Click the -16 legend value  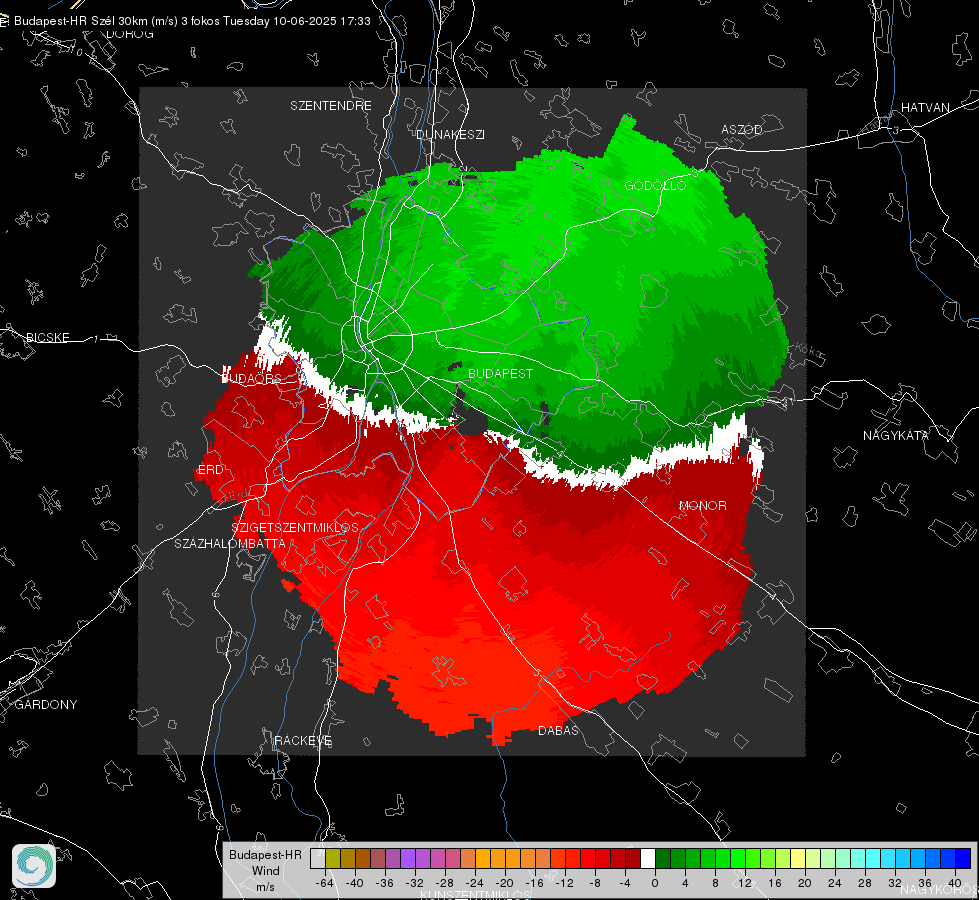tap(534, 883)
